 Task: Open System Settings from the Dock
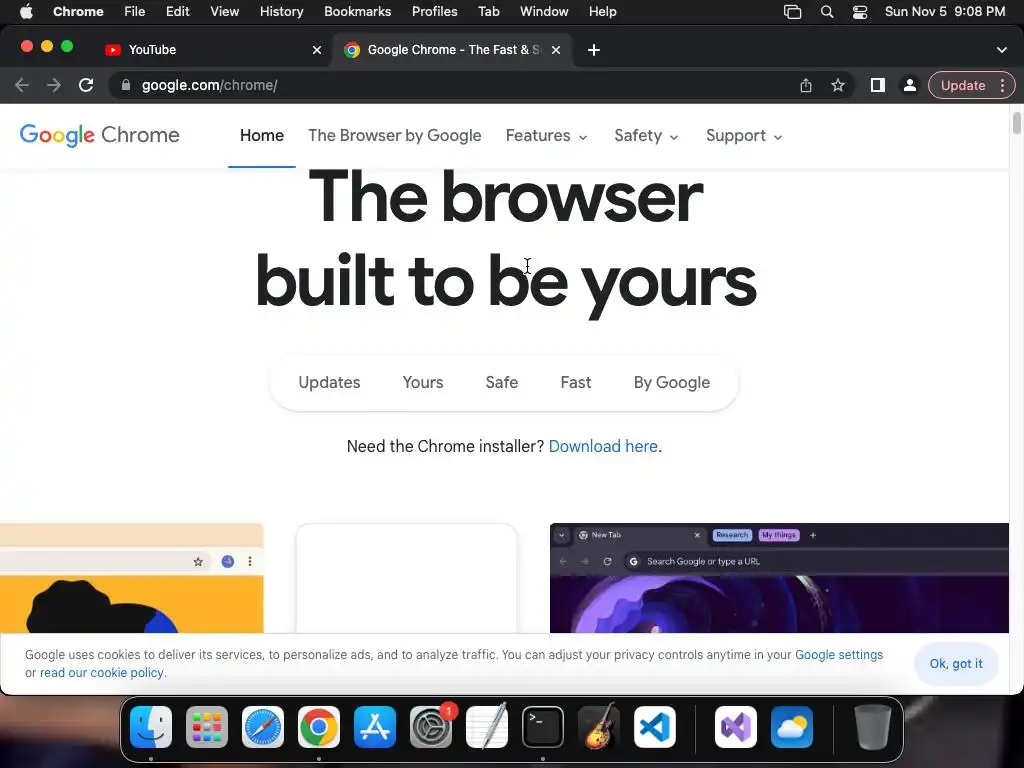coord(431,727)
